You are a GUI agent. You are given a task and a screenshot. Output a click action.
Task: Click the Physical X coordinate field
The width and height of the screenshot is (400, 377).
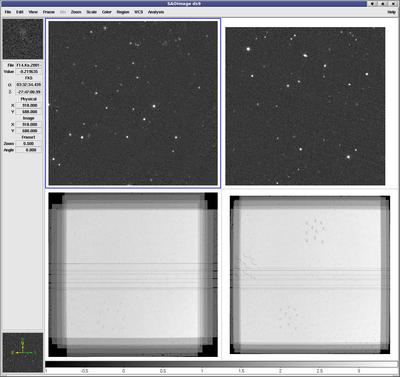[29, 105]
